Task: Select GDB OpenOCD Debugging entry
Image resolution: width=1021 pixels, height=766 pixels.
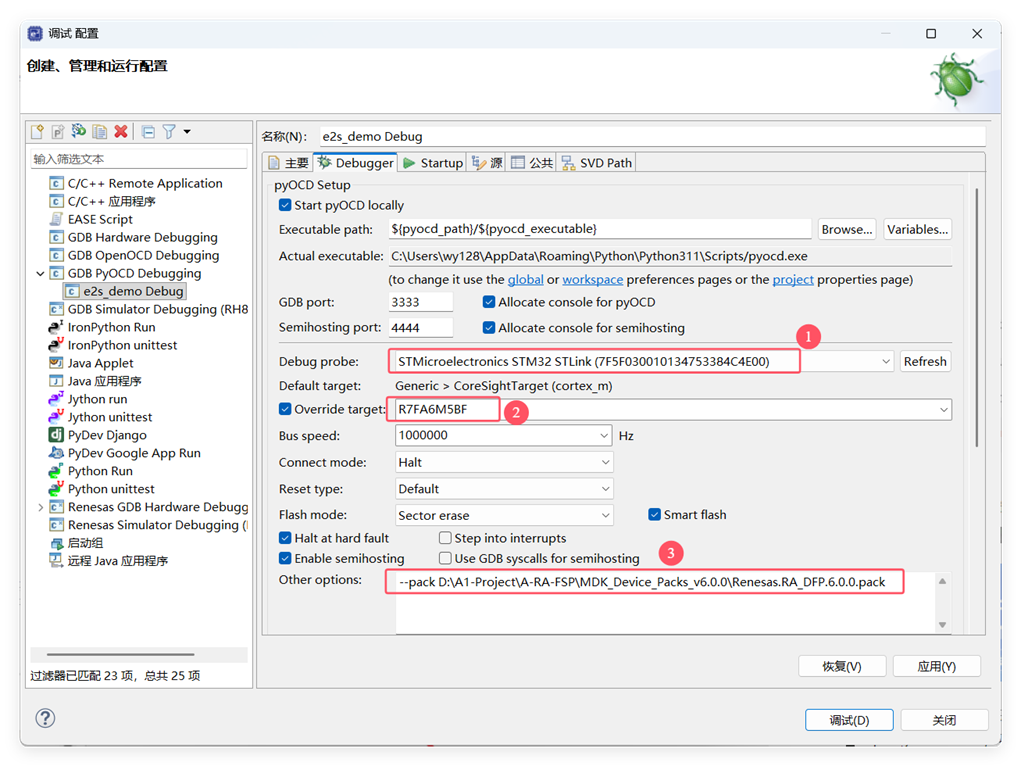Action: point(143,255)
